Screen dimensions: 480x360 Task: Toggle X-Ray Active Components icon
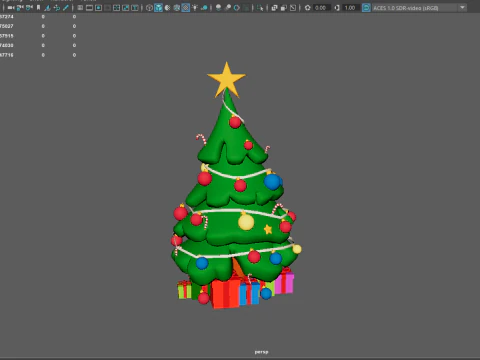pyautogui.click(x=284, y=8)
